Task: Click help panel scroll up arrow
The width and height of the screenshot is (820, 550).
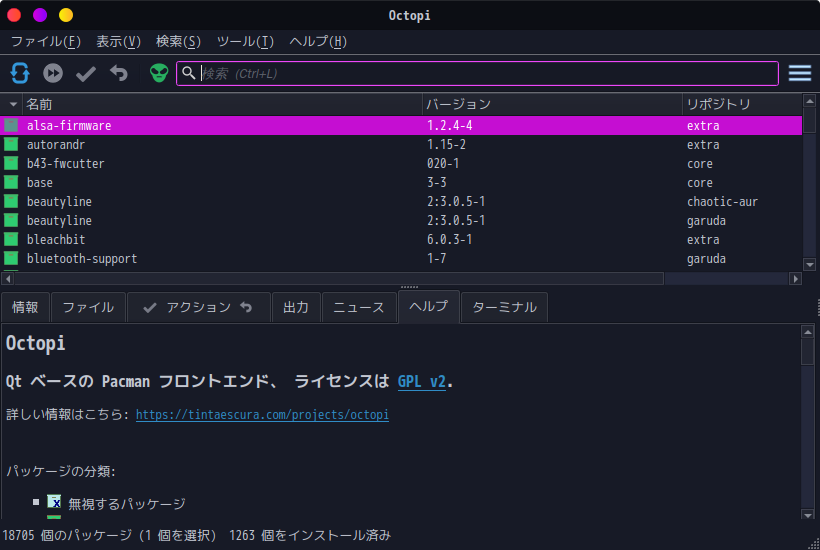Action: [807, 331]
